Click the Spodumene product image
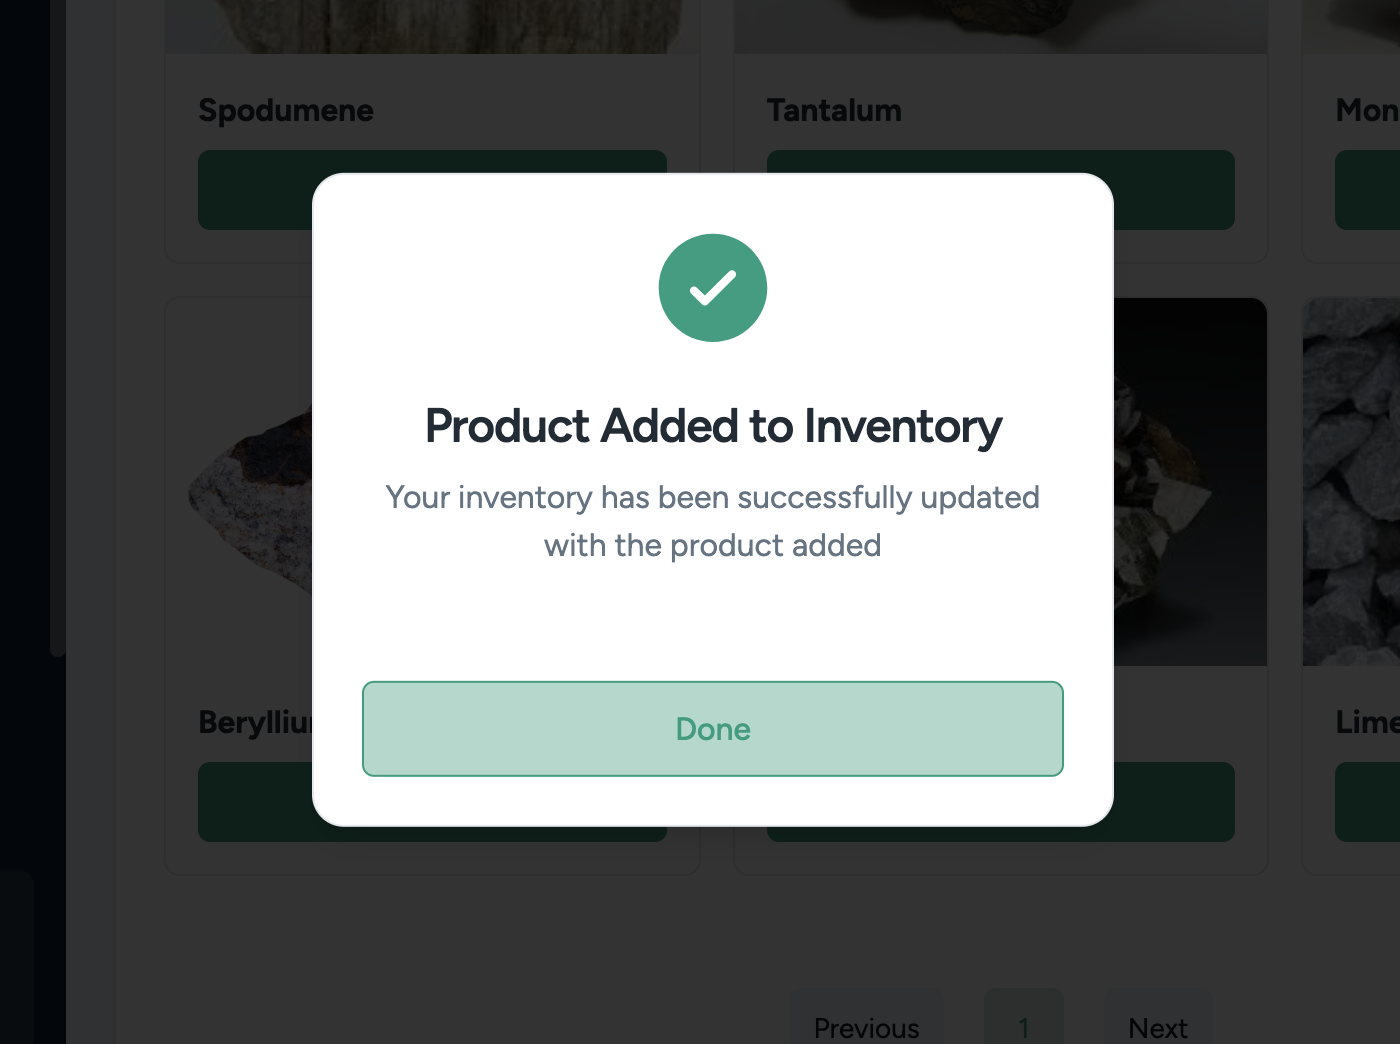1400x1044 pixels. [432, 26]
